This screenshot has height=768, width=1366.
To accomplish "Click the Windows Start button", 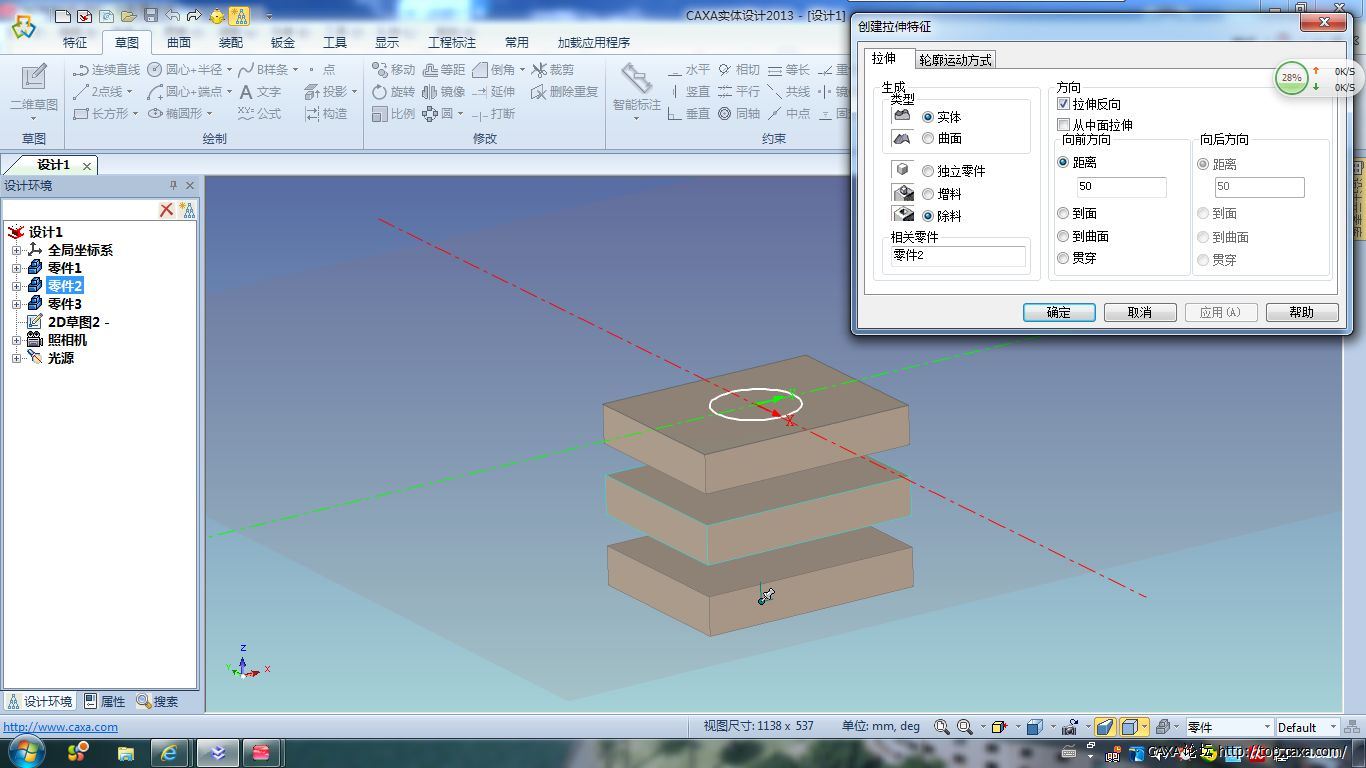I will [x=25, y=751].
